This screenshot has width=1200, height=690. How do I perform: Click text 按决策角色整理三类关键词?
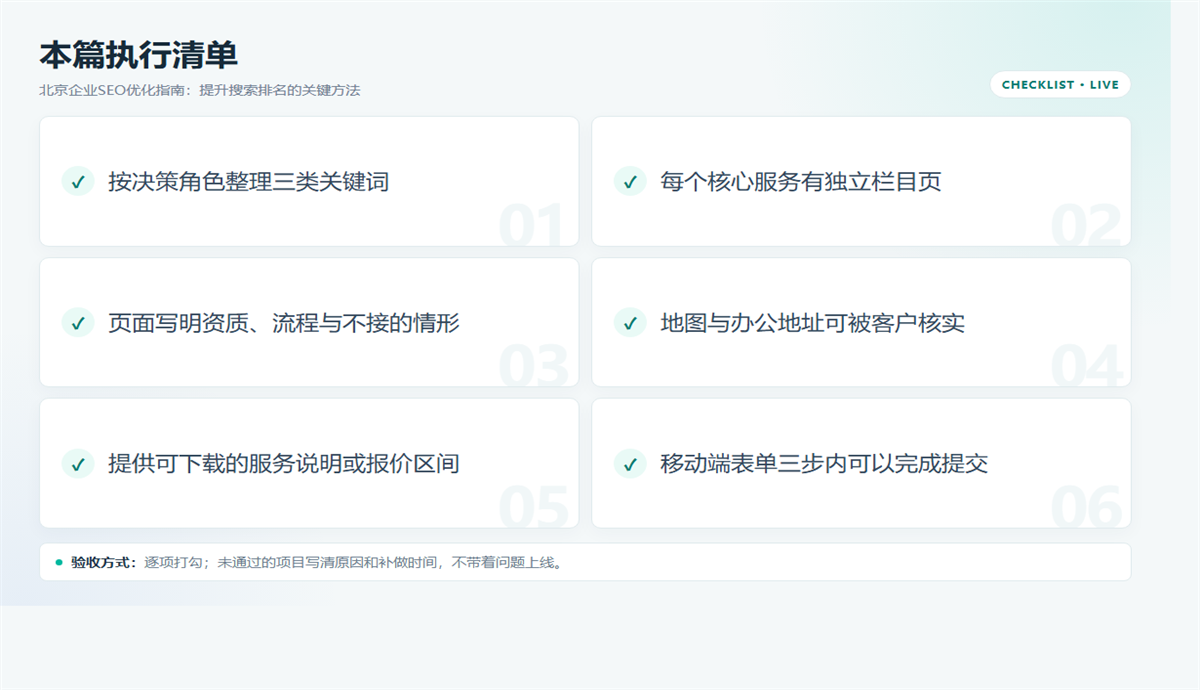248,182
